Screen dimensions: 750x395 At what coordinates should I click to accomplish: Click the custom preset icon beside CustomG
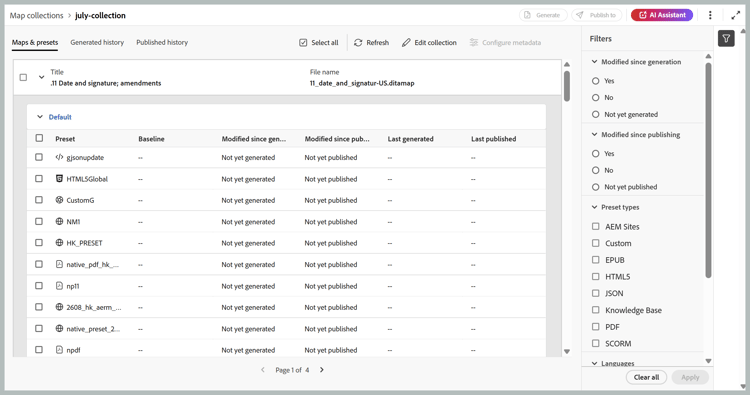coord(59,200)
